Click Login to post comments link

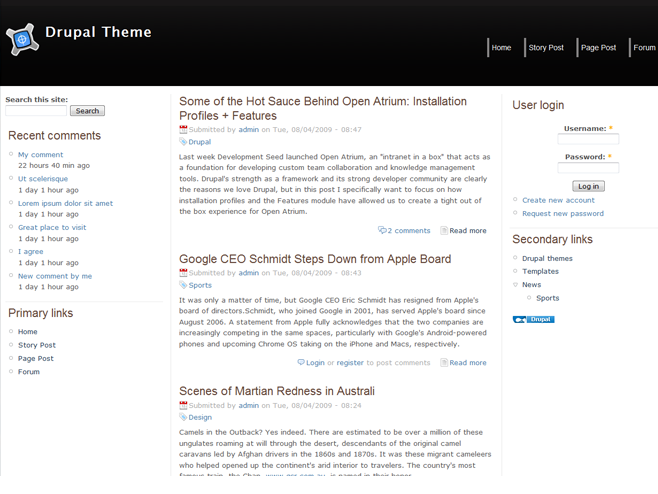(315, 363)
